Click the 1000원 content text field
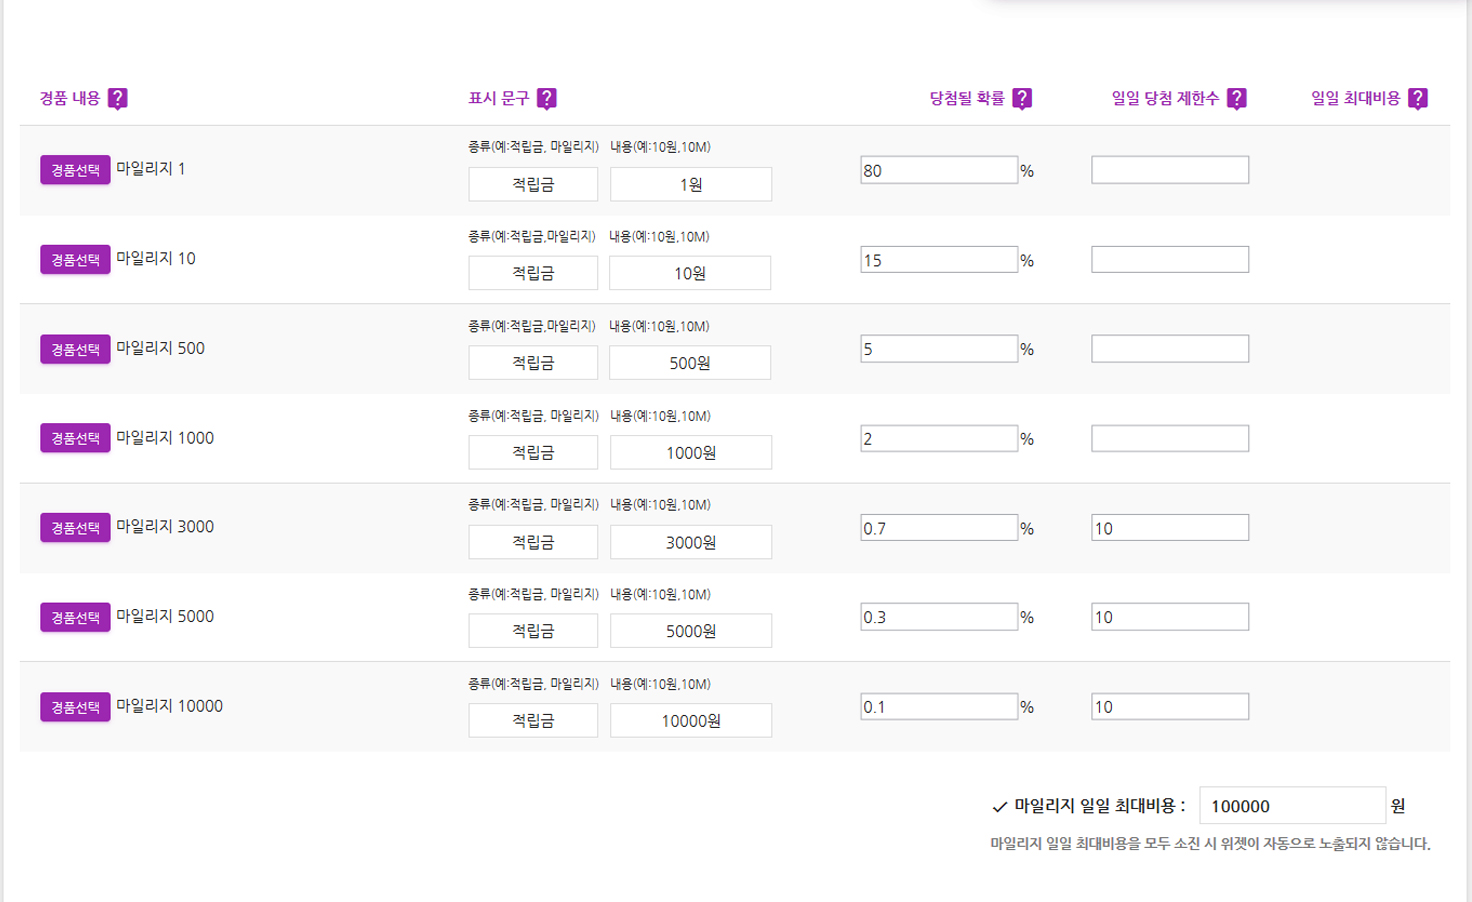The width and height of the screenshot is (1472, 902). click(690, 453)
